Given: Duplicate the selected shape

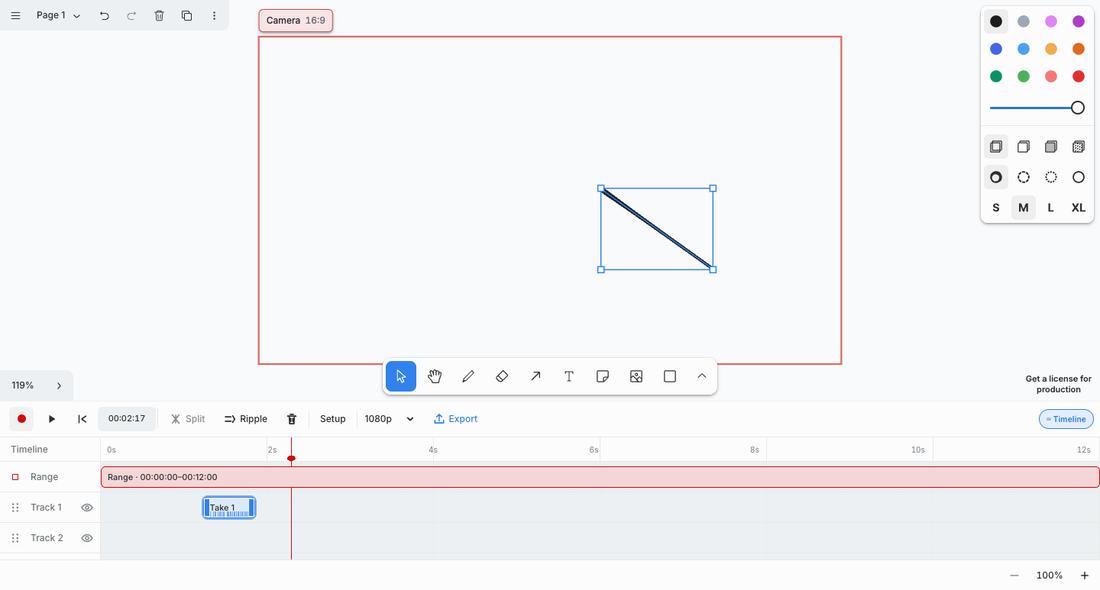Looking at the screenshot, I should point(187,15).
